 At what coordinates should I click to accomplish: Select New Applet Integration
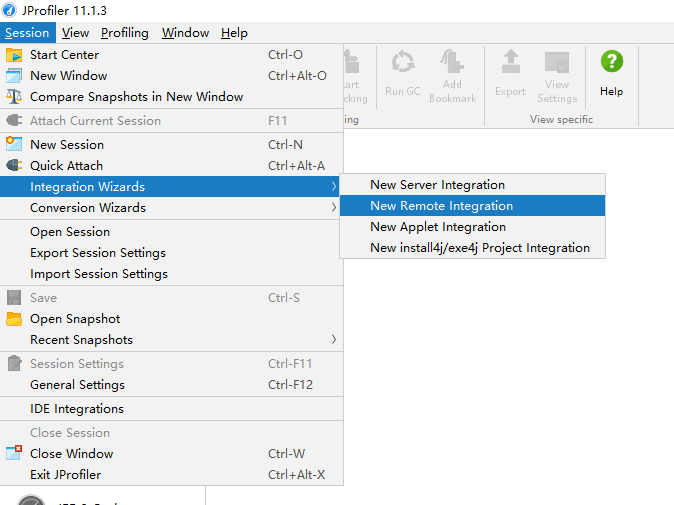[x=472, y=226]
